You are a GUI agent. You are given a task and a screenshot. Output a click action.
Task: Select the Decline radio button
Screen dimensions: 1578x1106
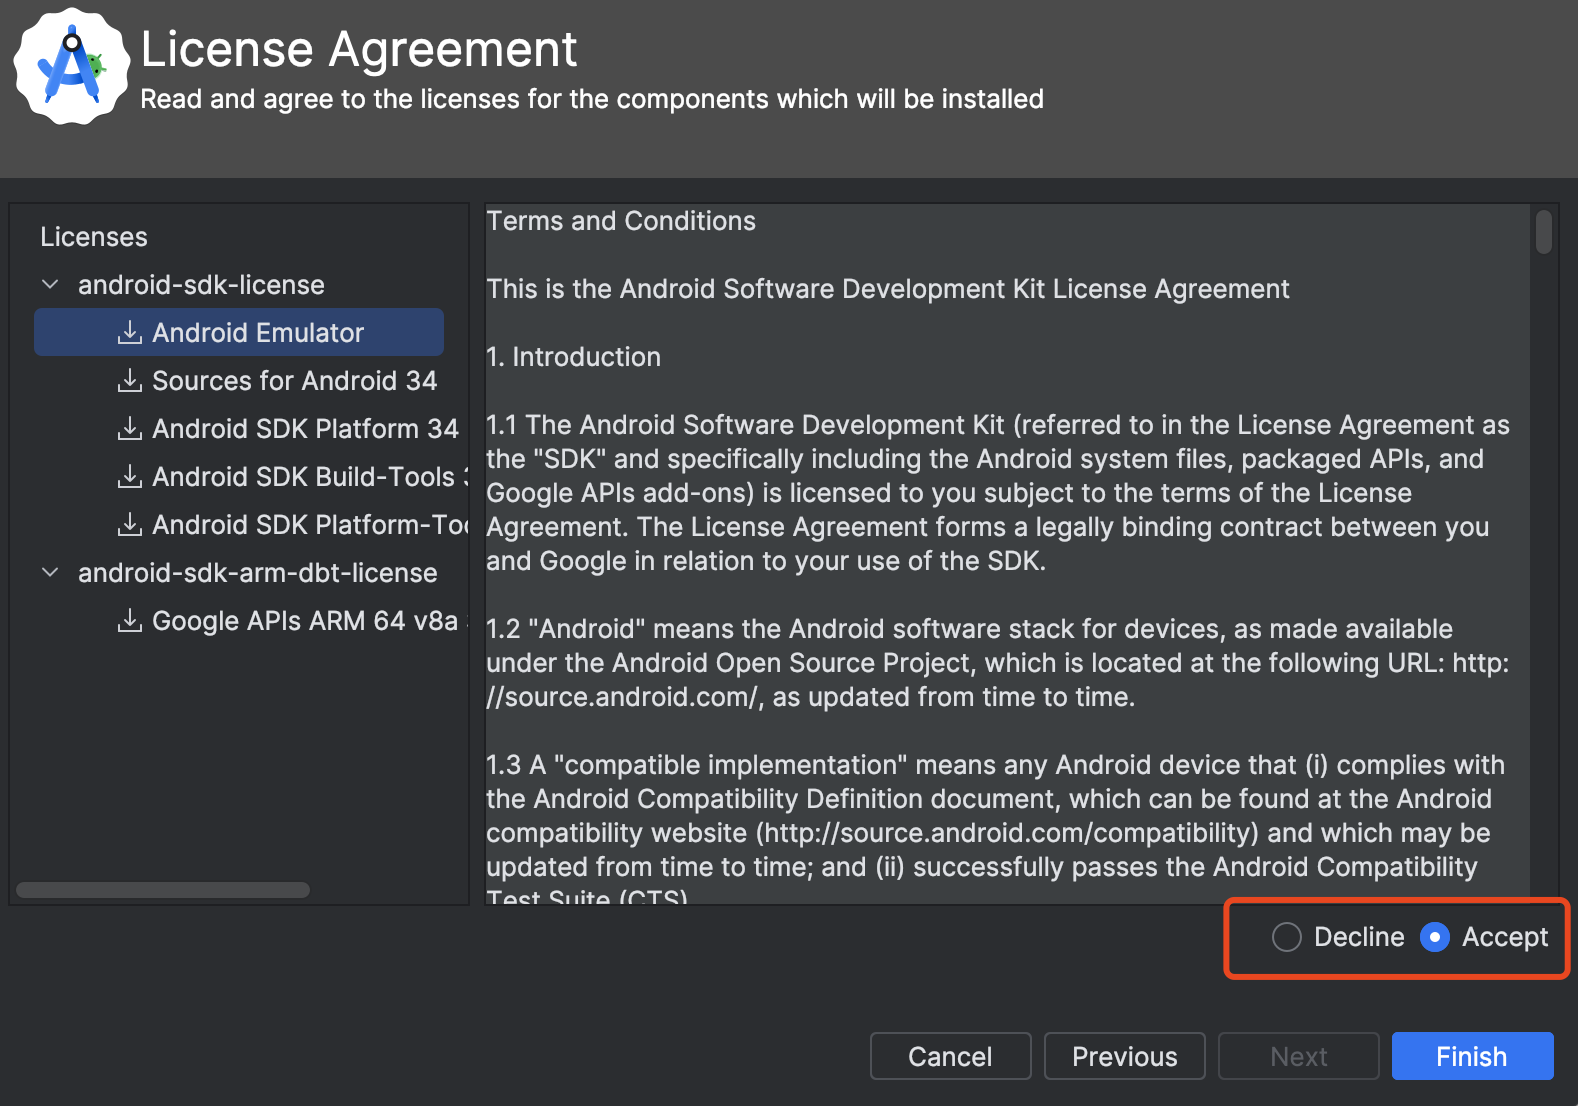tap(1286, 937)
